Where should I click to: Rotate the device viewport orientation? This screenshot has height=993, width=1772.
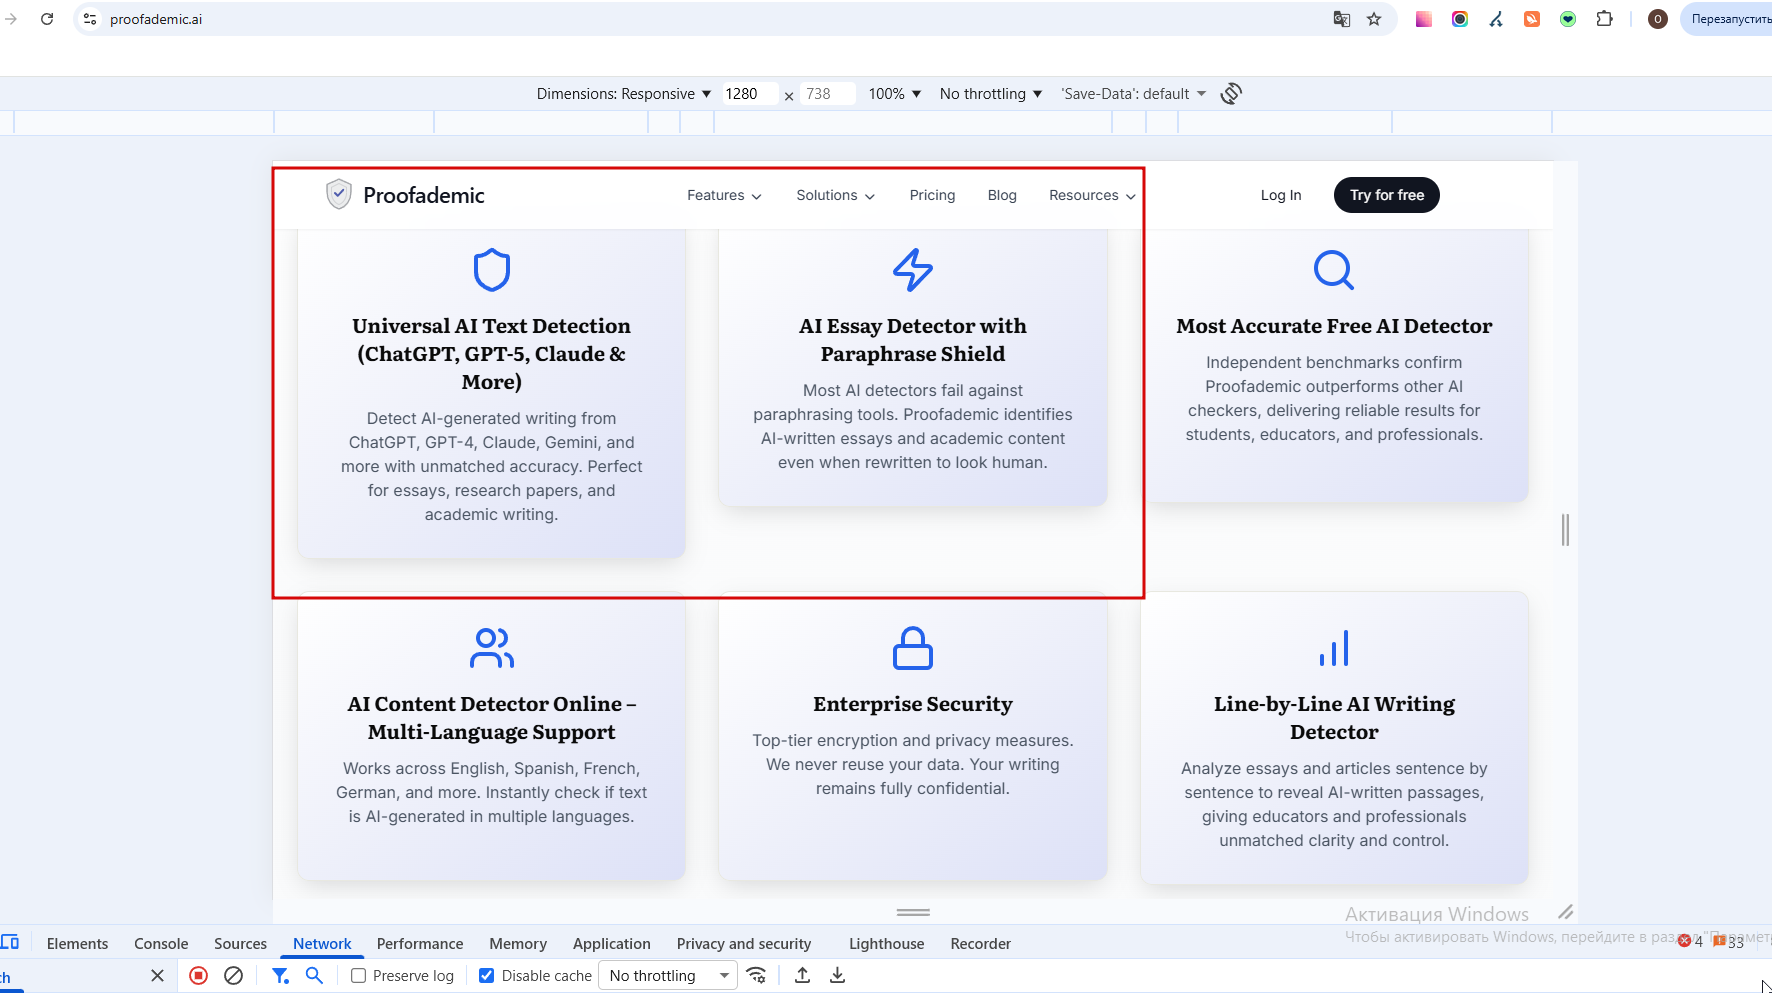click(x=1231, y=93)
